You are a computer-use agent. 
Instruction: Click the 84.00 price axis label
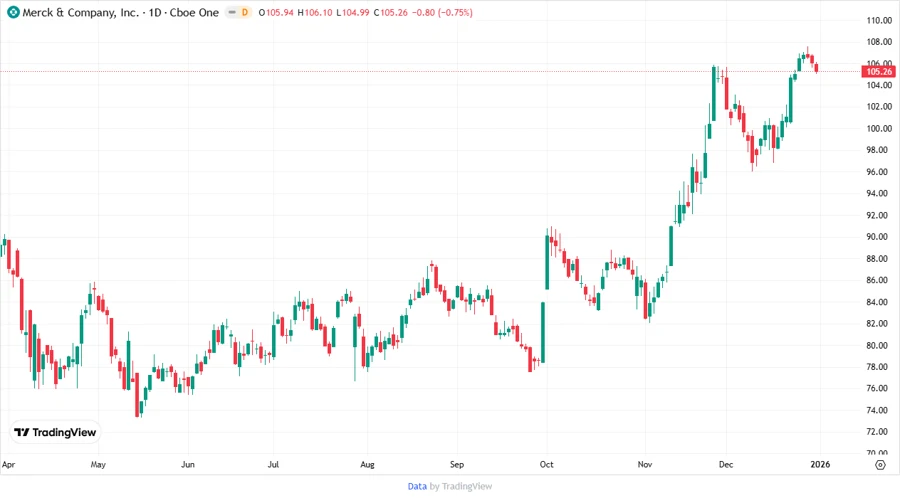click(879, 302)
